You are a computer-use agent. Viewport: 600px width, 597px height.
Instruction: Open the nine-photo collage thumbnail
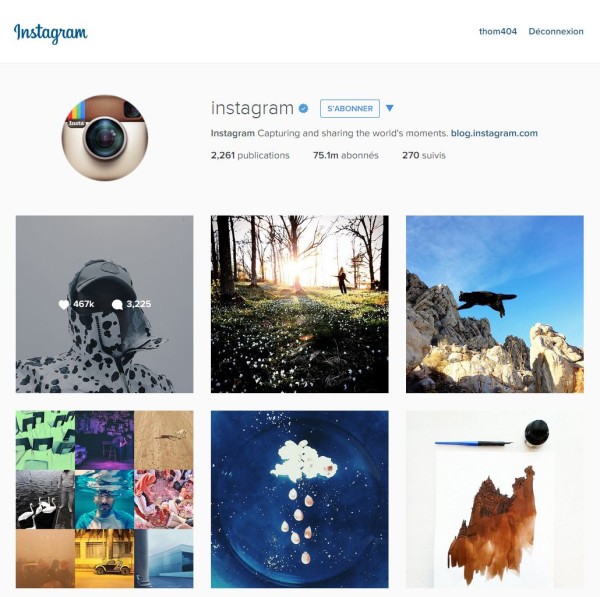tap(104, 499)
